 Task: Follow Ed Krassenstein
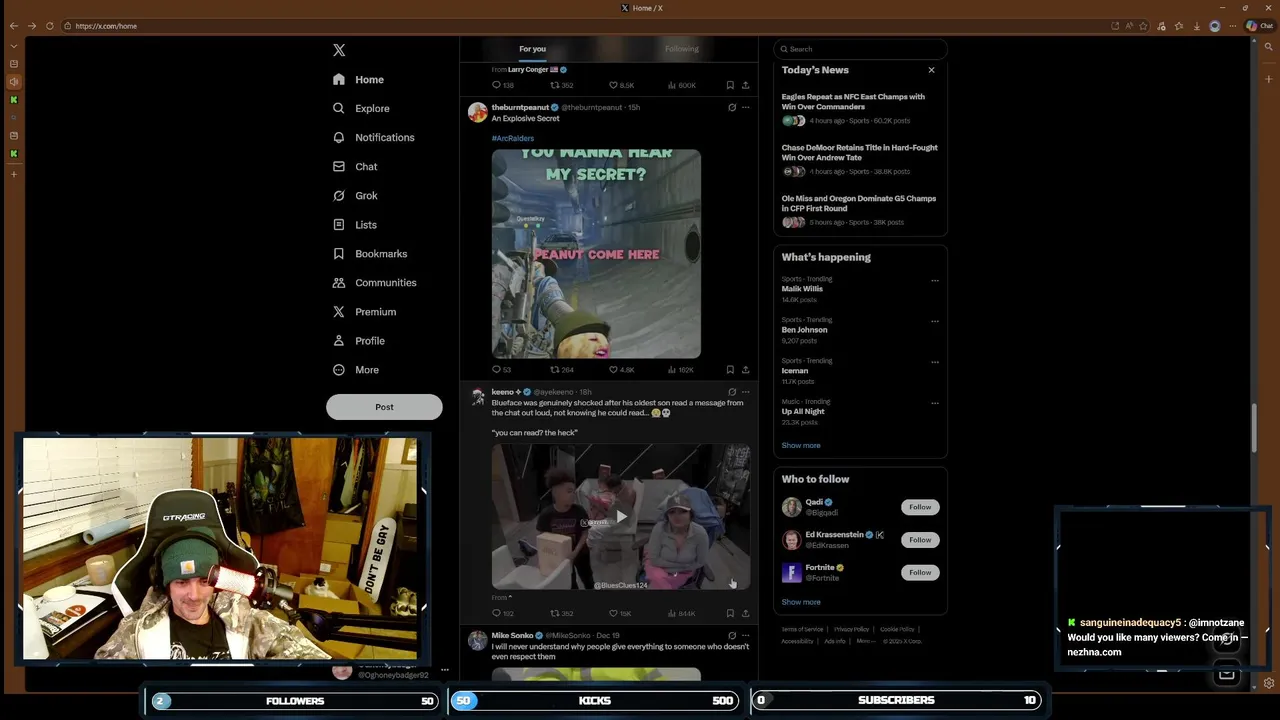[920, 540]
